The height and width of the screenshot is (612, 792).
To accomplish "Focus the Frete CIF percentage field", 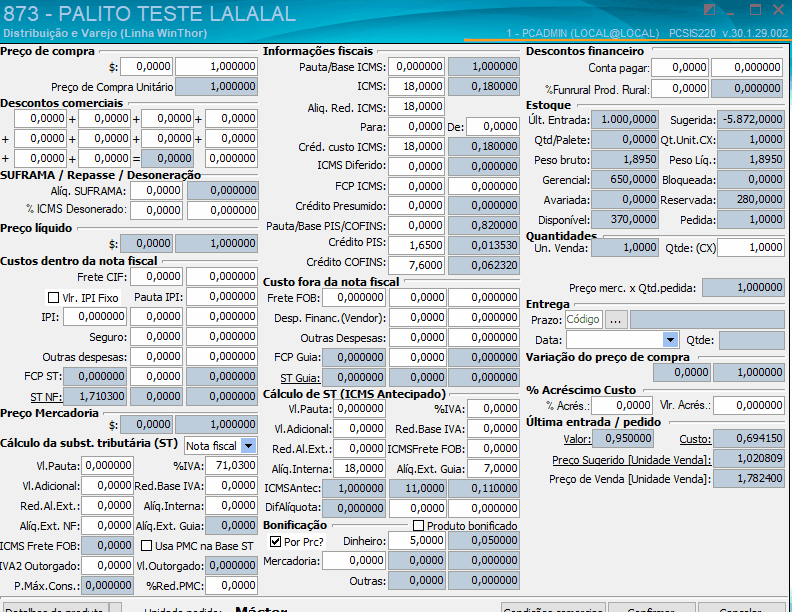I will coord(156,277).
